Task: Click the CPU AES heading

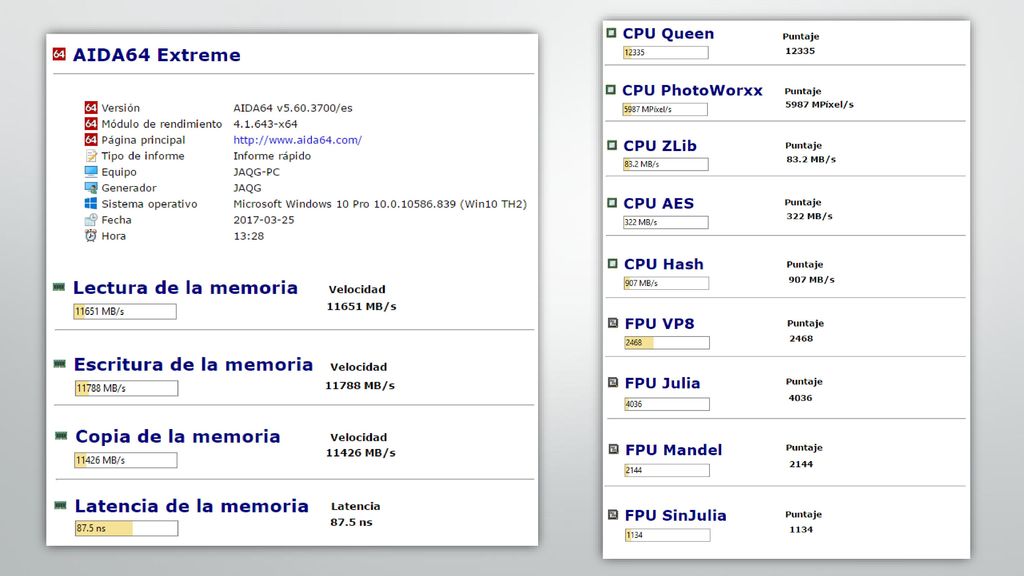Action: (658, 203)
